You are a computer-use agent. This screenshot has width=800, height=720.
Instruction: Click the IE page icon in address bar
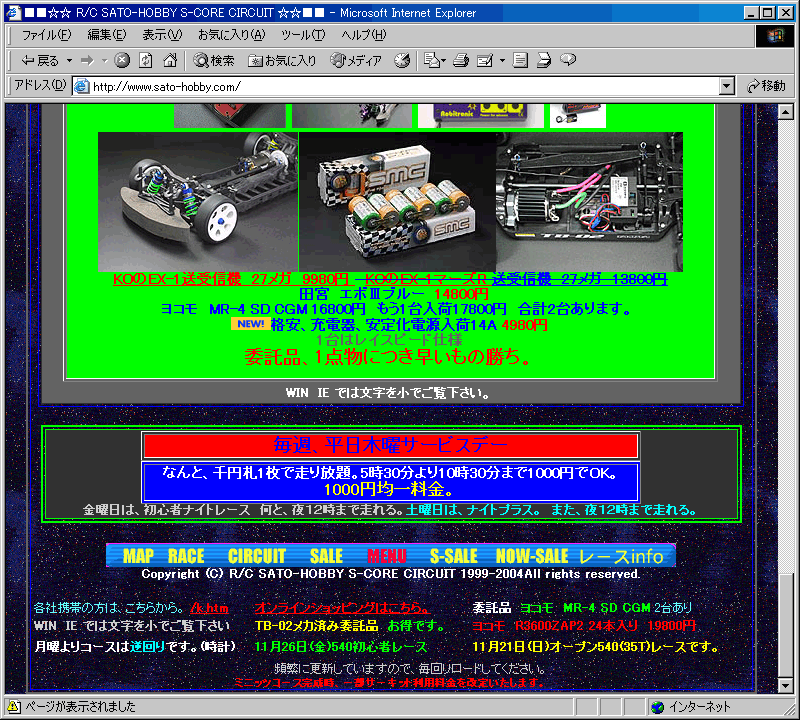[82, 86]
